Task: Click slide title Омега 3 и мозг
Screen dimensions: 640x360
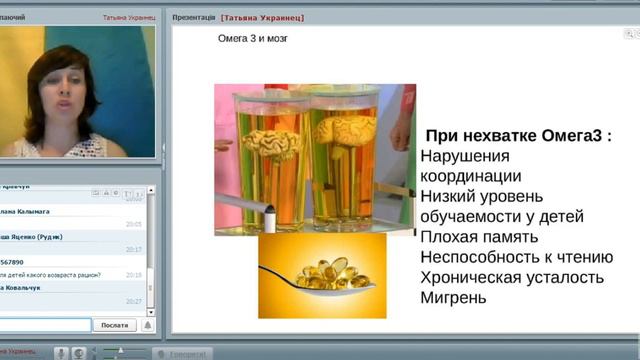Action: click(x=253, y=38)
